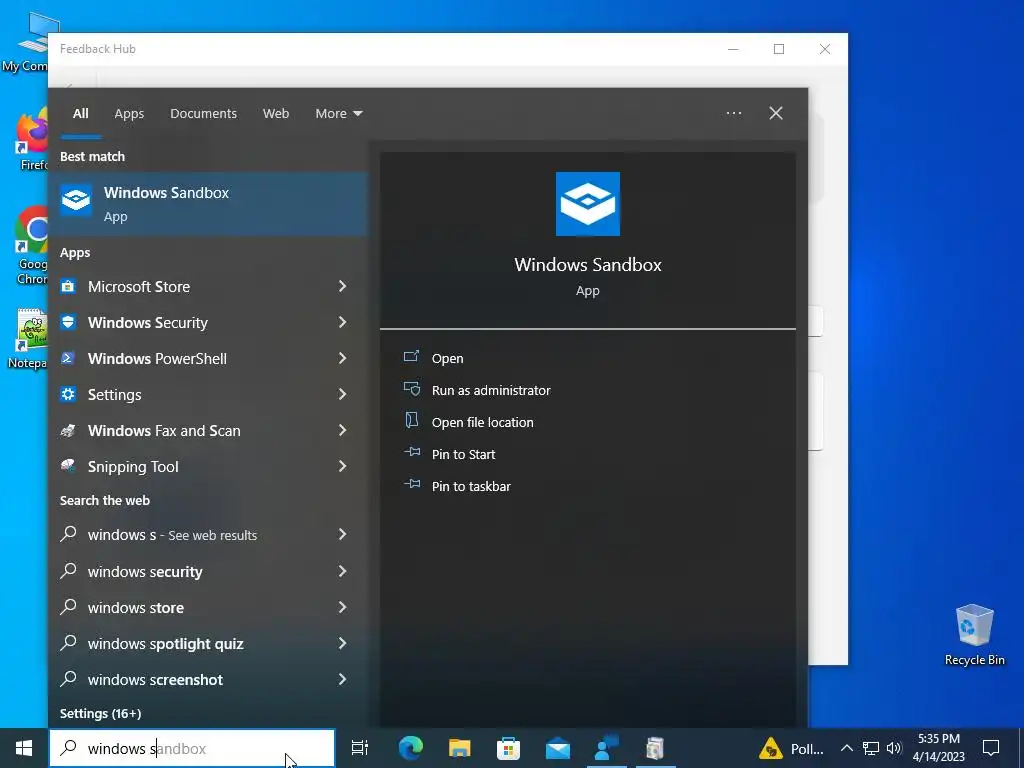
Task: Click network status tray icon
Action: [871, 748]
